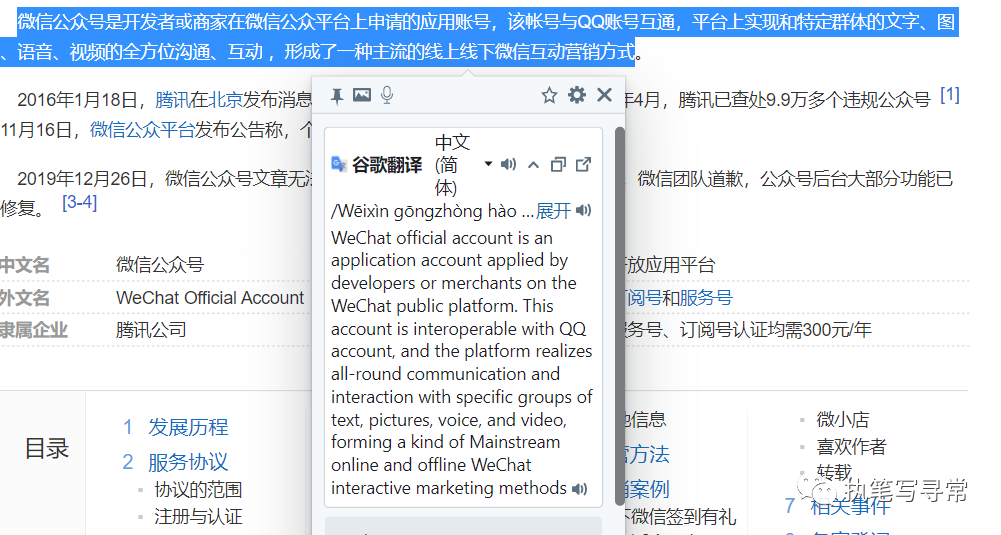
Task: Collapse the 谷歌翻译 result panel
Action: (x=533, y=165)
